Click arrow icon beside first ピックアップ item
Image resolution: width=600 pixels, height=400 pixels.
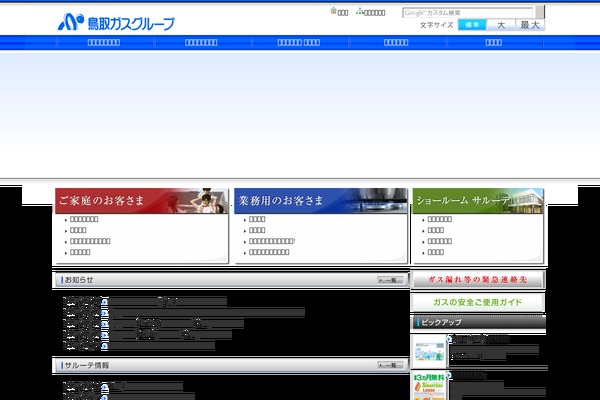point(449,339)
